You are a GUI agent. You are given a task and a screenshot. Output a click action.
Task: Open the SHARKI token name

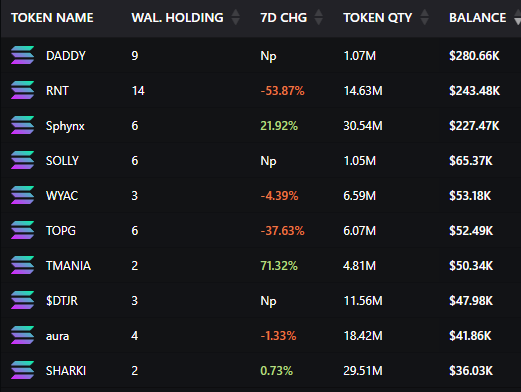coord(66,371)
